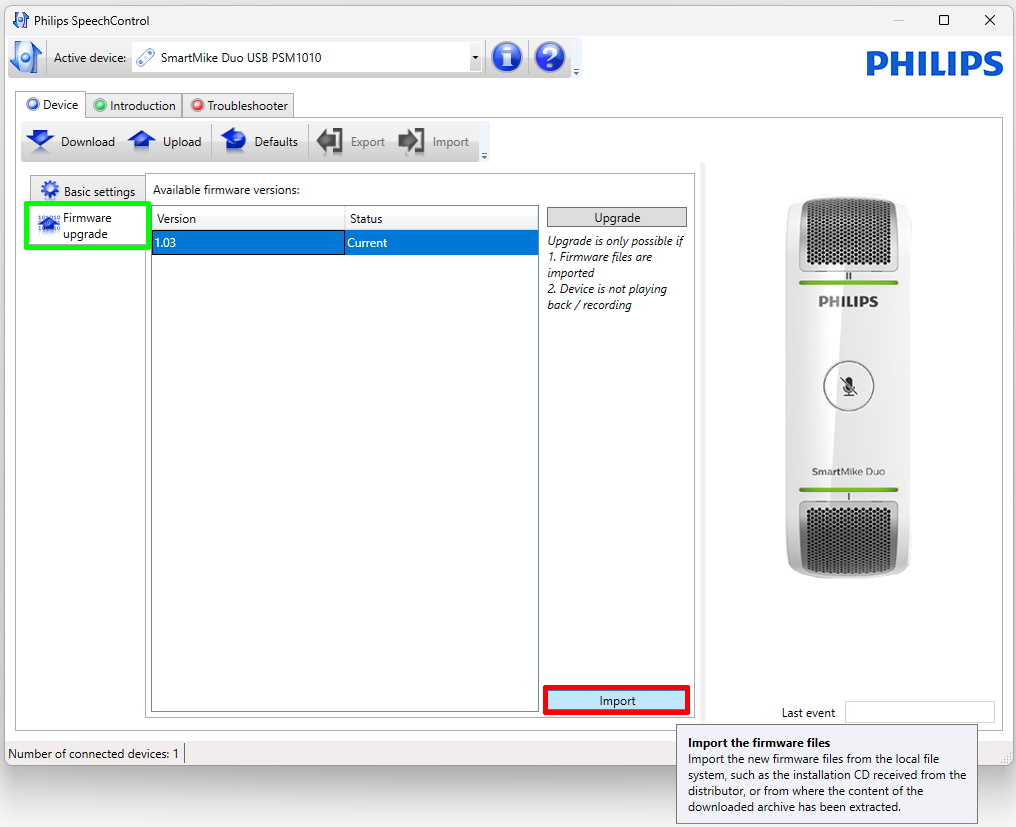
Task: Click the Last event field
Action: click(x=919, y=712)
